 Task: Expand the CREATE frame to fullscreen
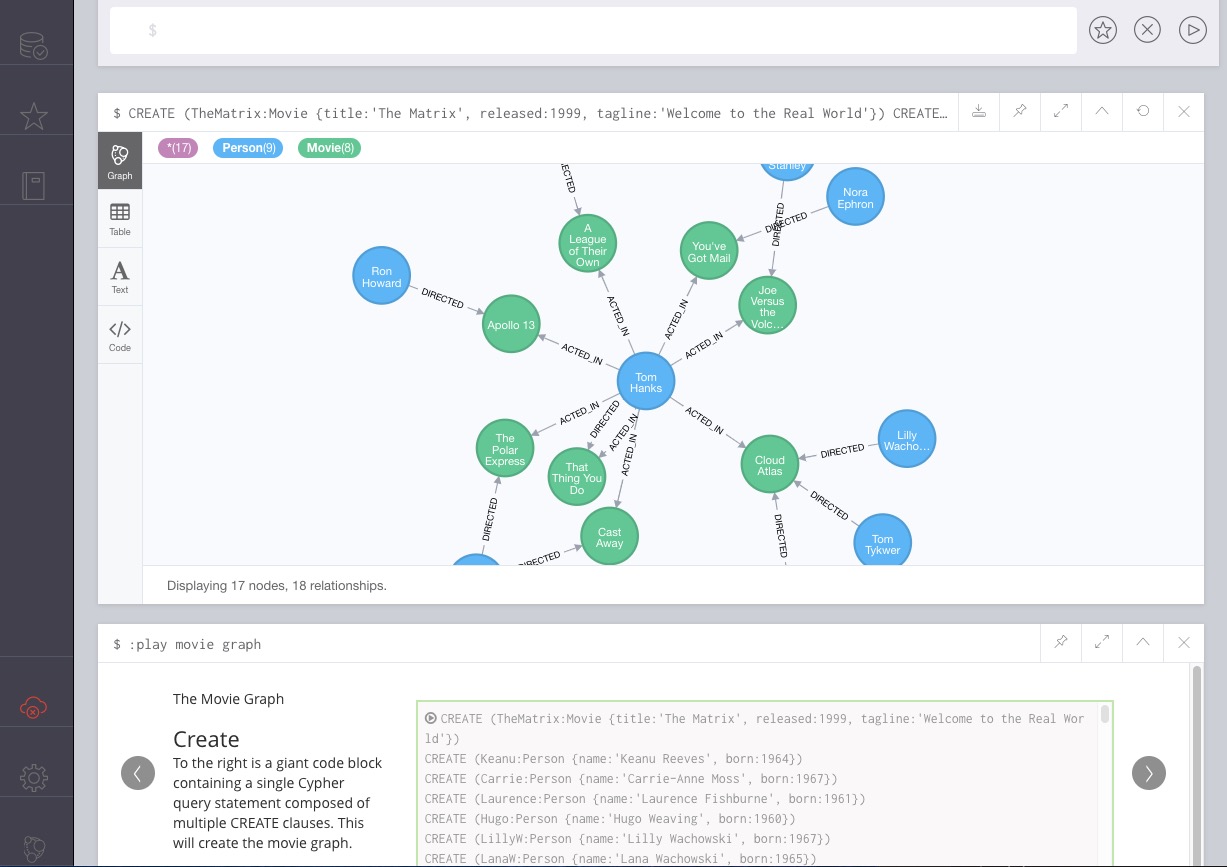1061,112
